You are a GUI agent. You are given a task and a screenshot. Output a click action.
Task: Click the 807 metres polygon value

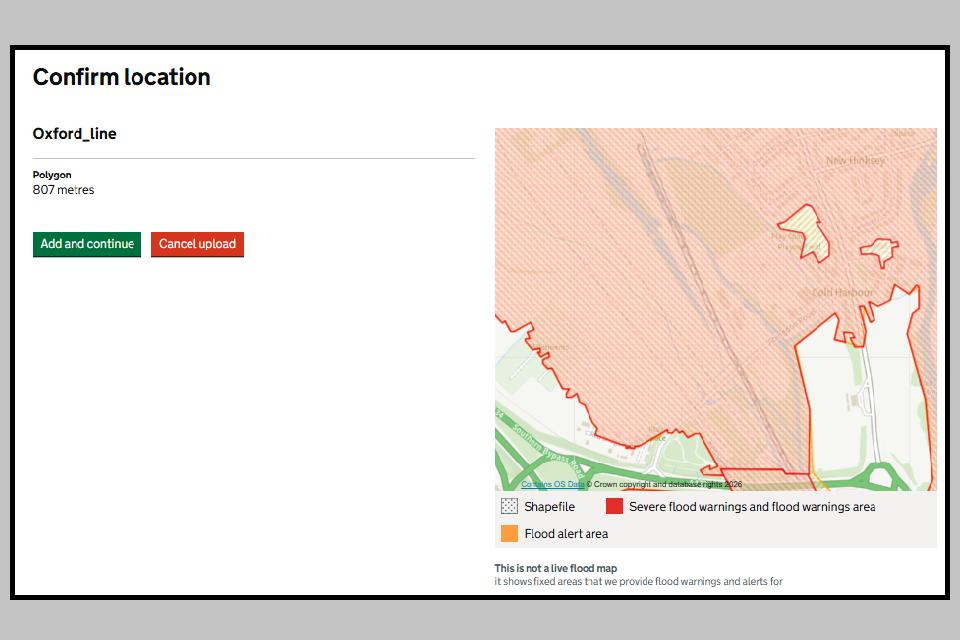pyautogui.click(x=63, y=189)
